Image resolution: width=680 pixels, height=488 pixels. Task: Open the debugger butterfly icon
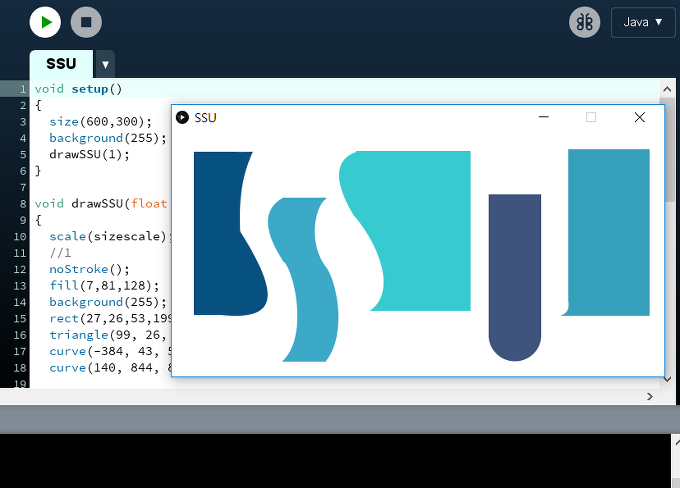click(585, 22)
